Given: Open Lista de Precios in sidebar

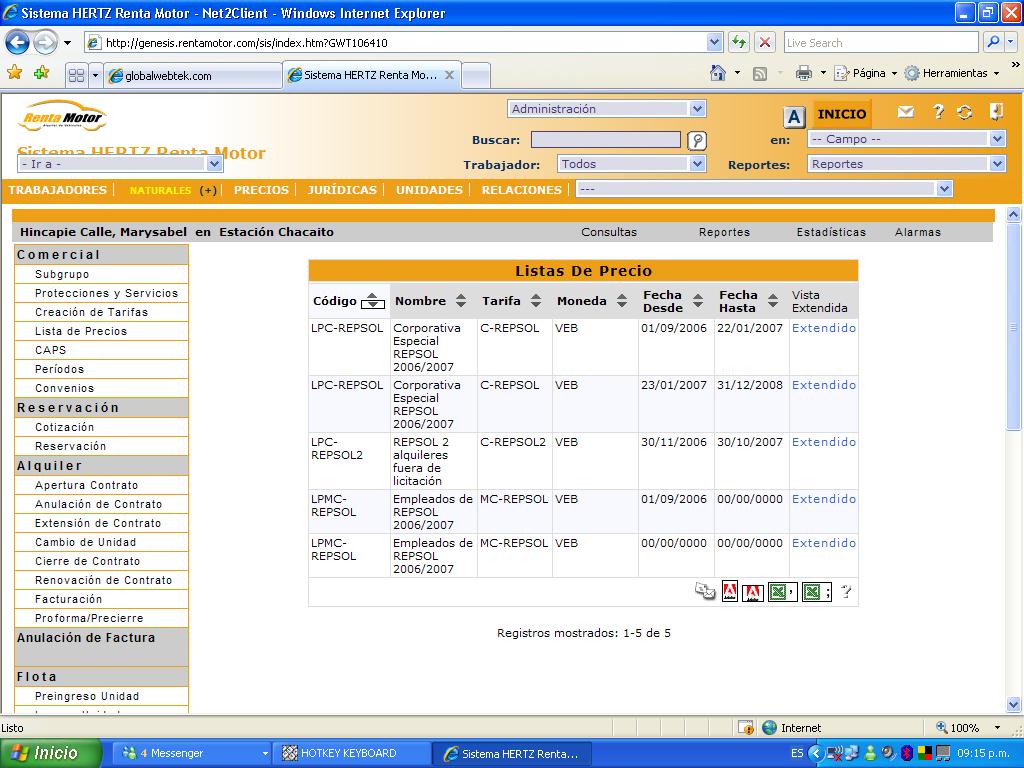Looking at the screenshot, I should pos(81,331).
